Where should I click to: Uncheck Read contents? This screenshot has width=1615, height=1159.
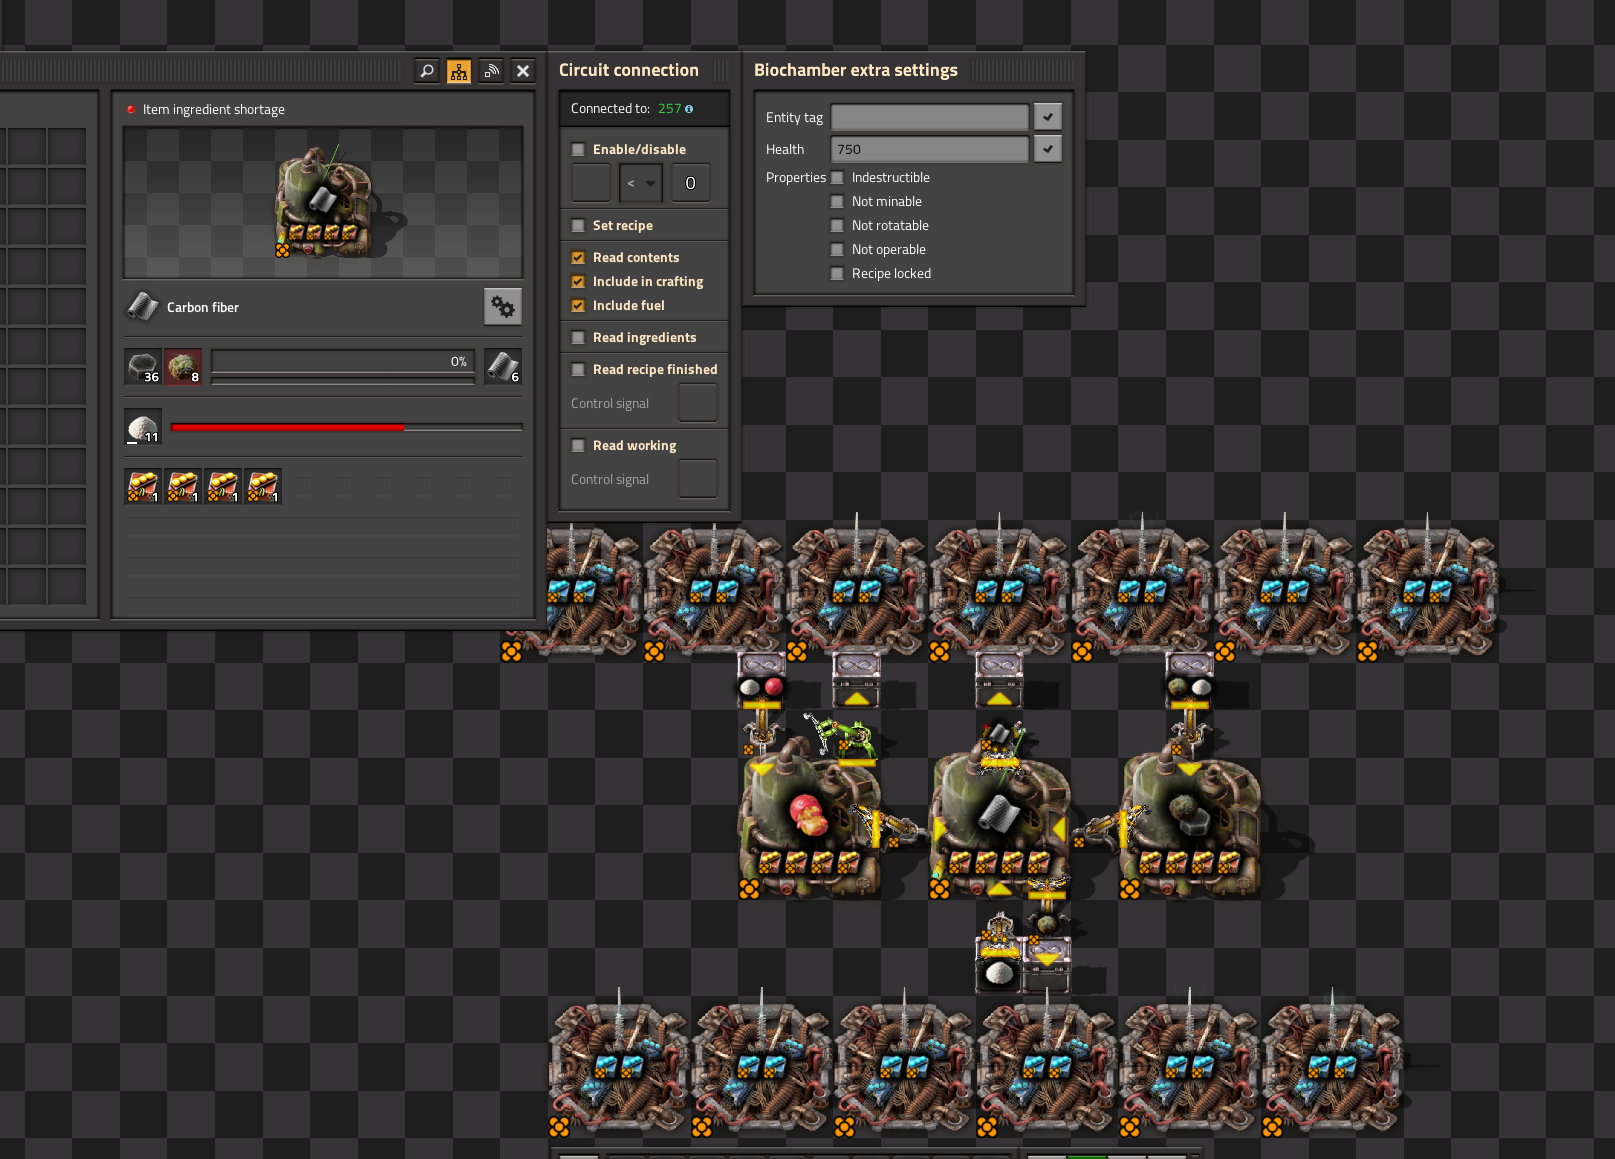pyautogui.click(x=578, y=258)
